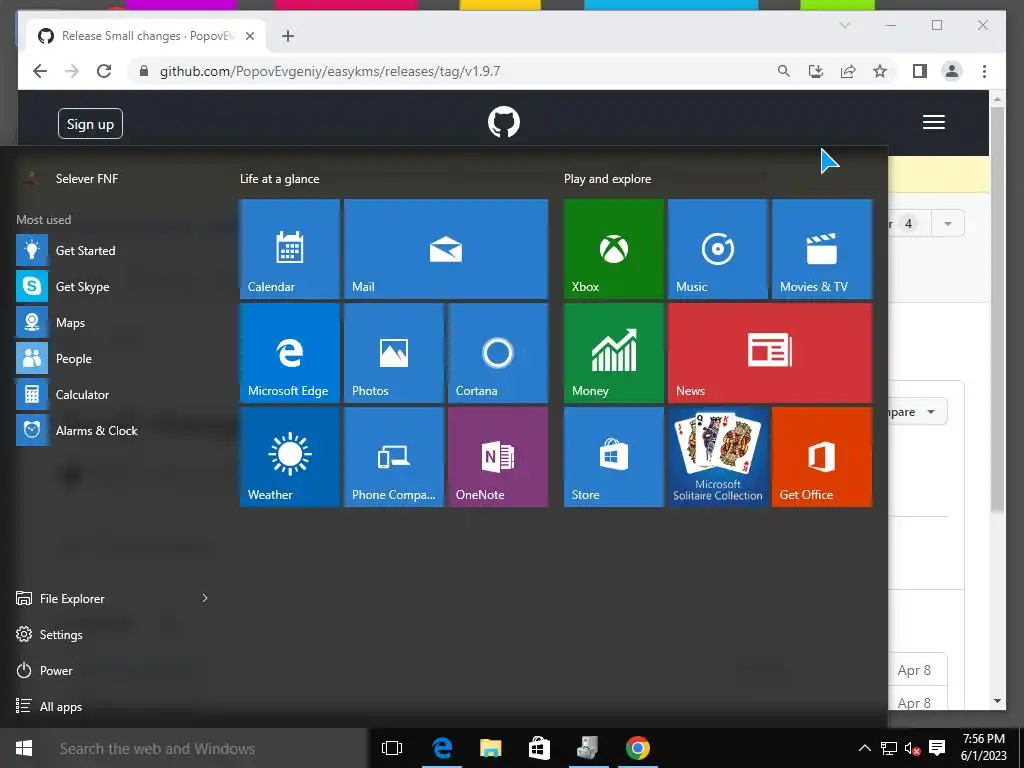Open File Explorer from the taskbar
Viewport: 1024px width, 768px height.
490,748
